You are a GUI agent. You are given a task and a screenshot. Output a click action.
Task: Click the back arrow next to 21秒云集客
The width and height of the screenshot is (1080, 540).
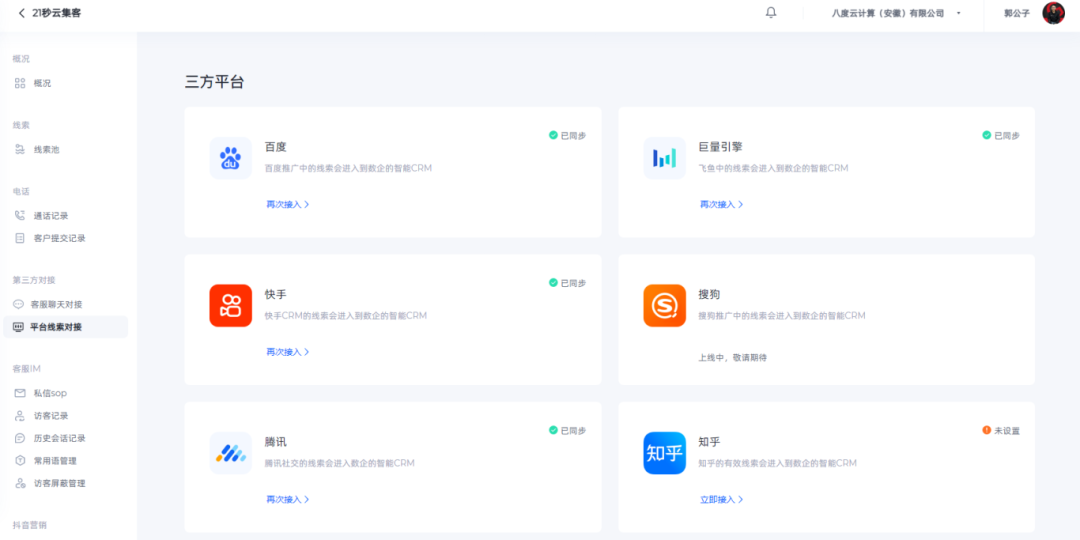pos(21,12)
